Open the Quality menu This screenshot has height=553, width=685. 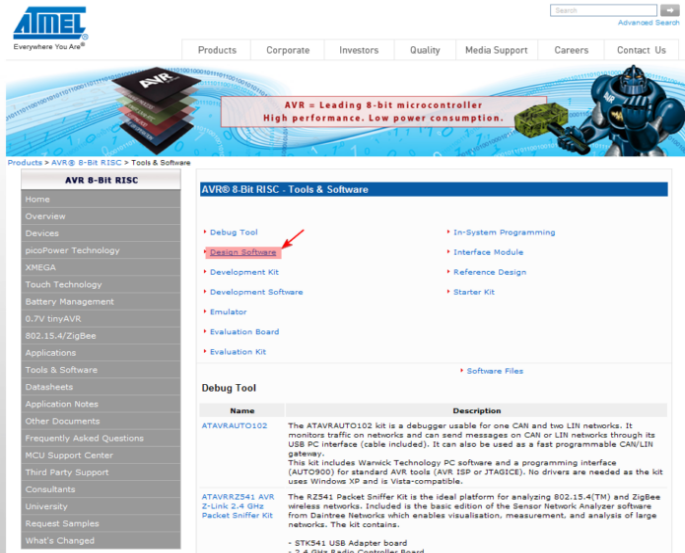pyautogui.click(x=425, y=50)
